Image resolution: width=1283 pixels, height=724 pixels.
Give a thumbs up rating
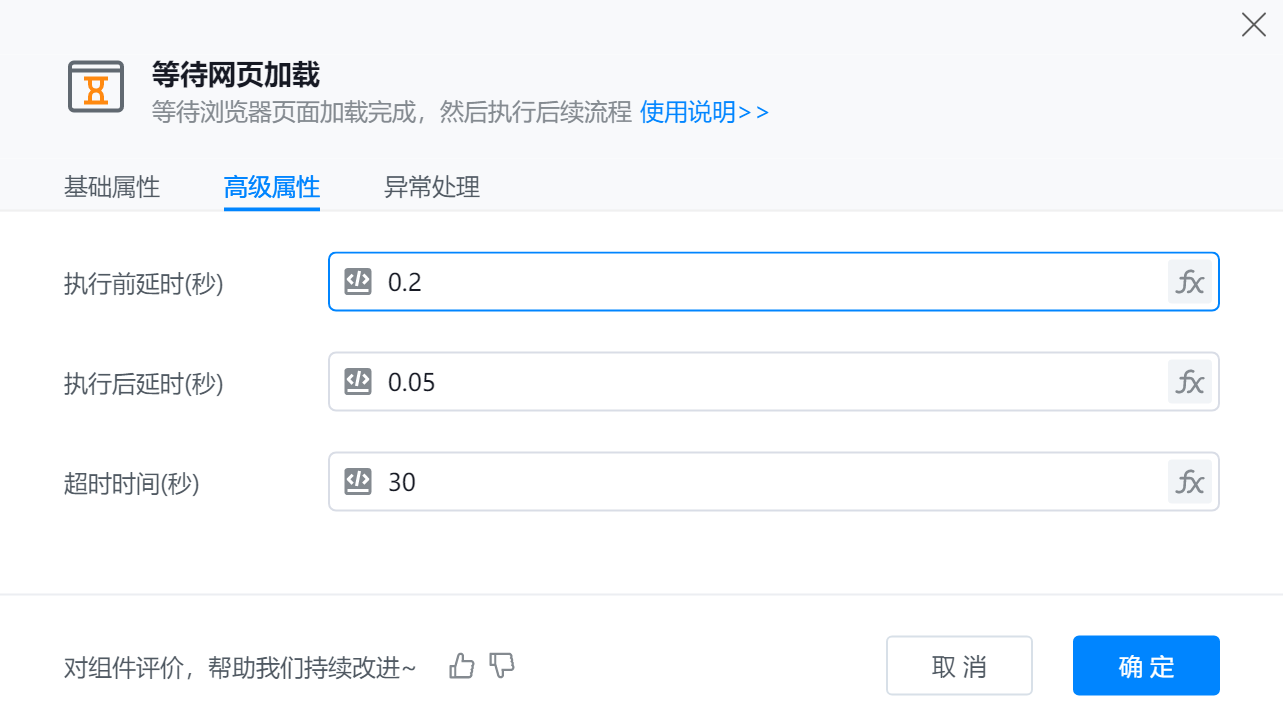(x=461, y=666)
